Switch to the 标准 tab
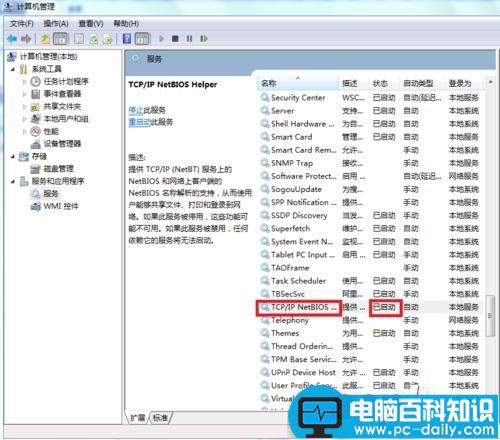The image size is (500, 440). [160, 418]
